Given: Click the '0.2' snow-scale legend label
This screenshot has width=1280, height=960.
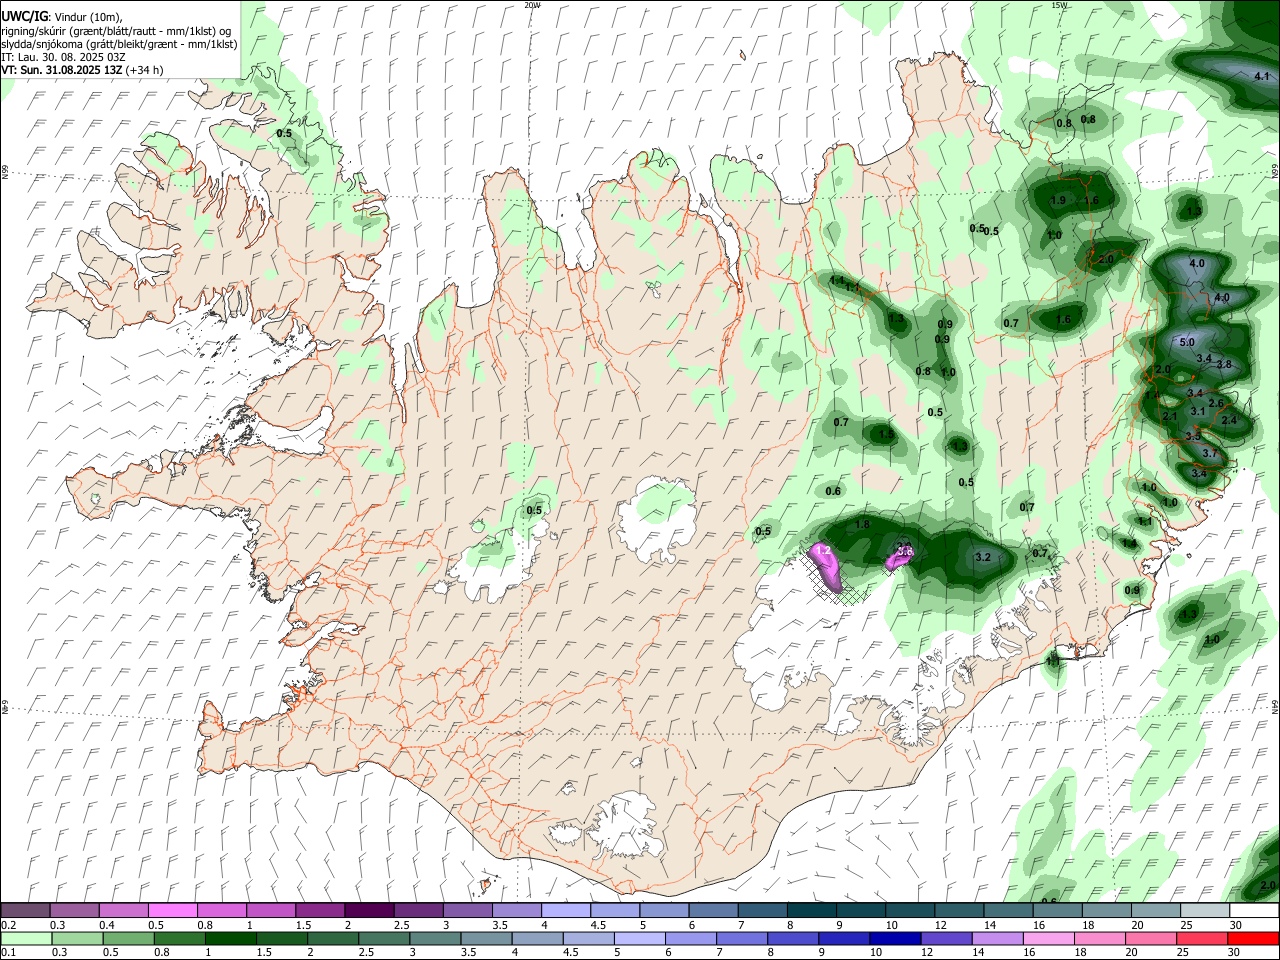Looking at the screenshot, I should [x=8, y=925].
